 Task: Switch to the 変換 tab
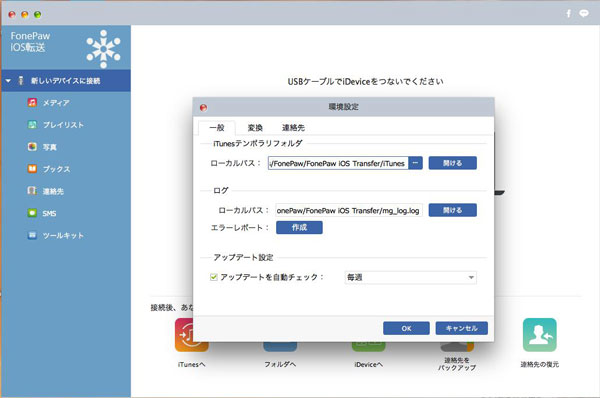(x=255, y=128)
